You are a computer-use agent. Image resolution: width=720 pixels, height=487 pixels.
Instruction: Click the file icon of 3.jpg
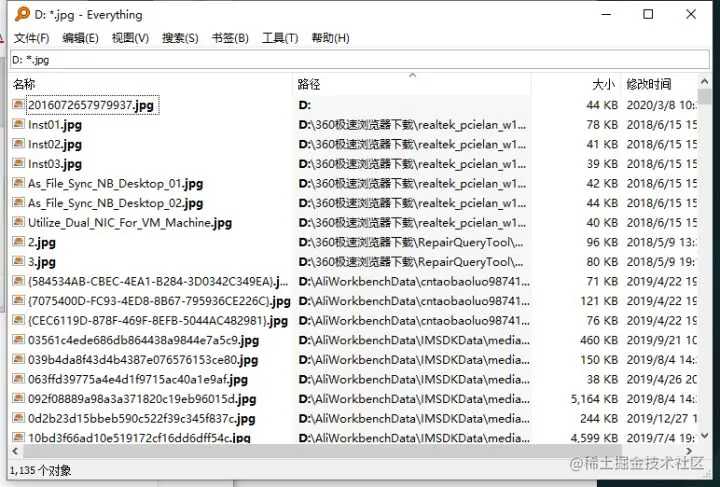coord(18,261)
